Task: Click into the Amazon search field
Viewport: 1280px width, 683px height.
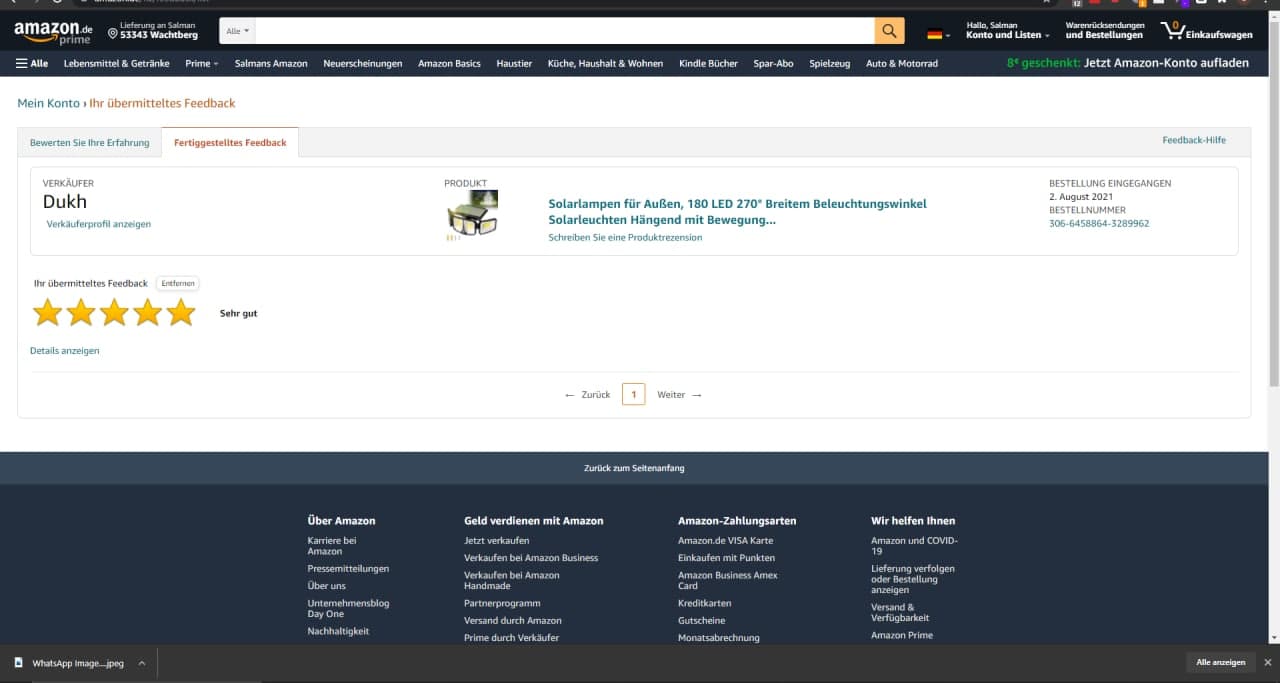Action: [x=565, y=31]
